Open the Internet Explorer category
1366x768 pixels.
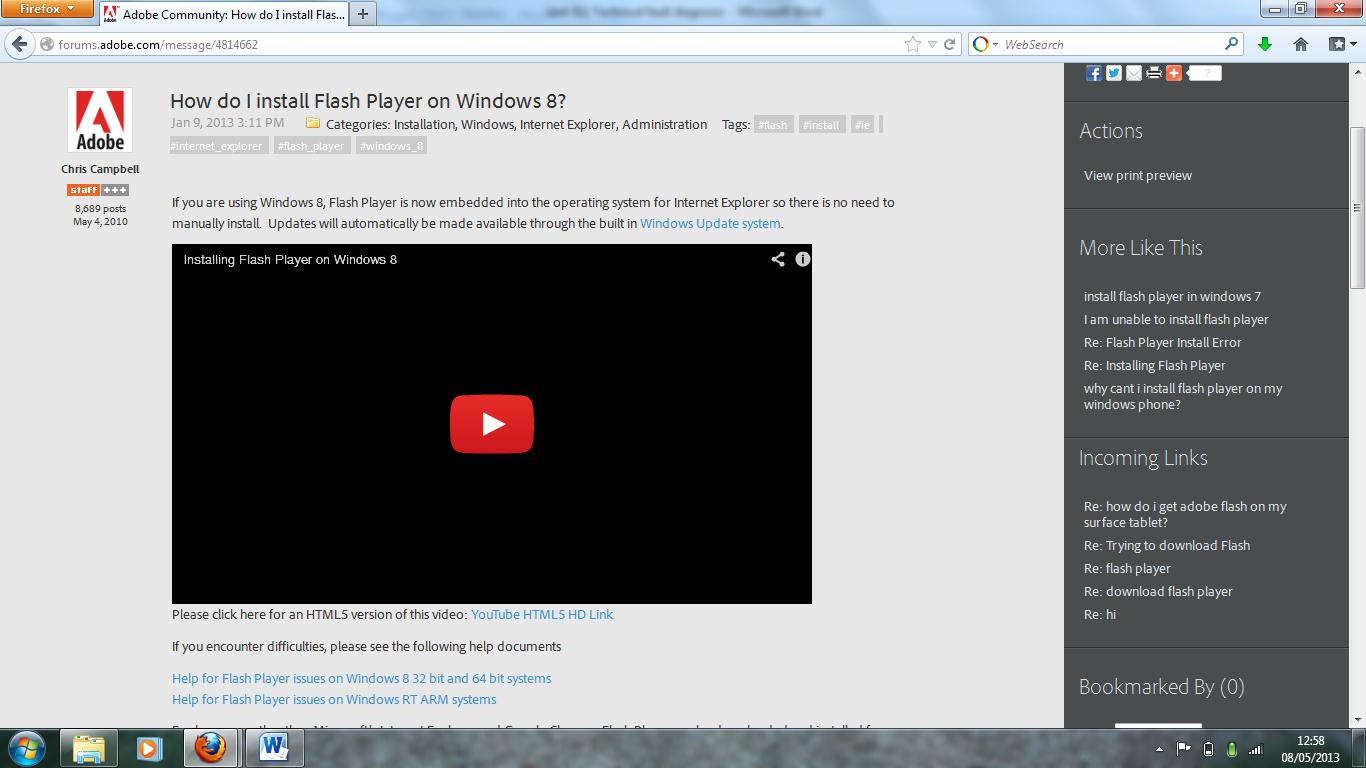[x=567, y=125]
